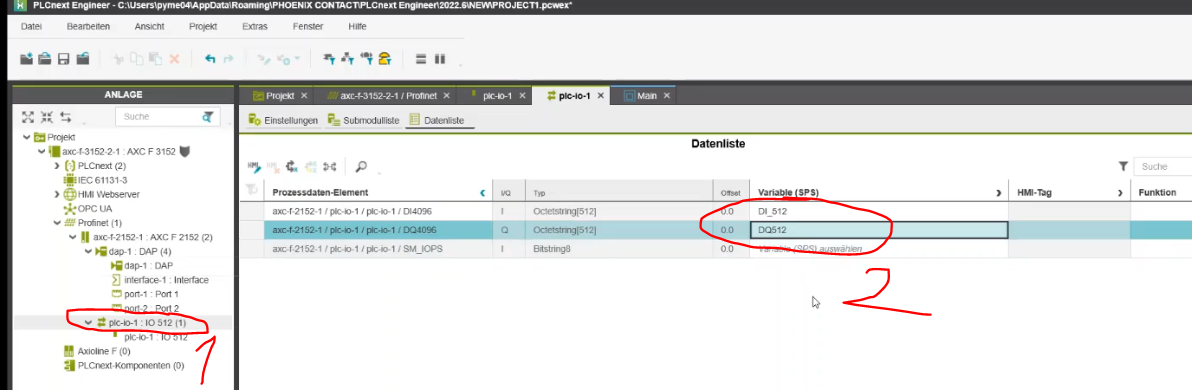
Task: Click the filter funnel icon beside the Datenliste search
Action: [1123, 166]
